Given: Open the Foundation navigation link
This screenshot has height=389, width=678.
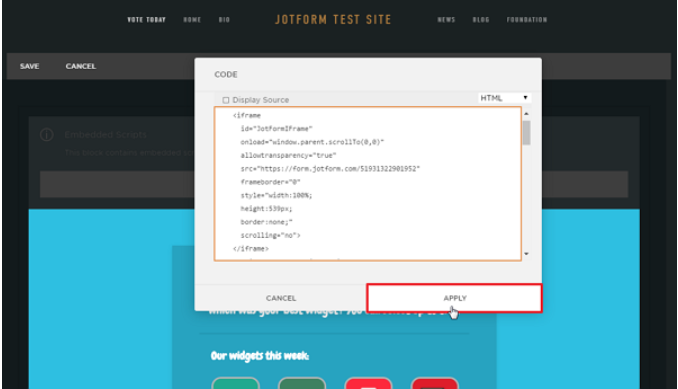Looking at the screenshot, I should [527, 20].
